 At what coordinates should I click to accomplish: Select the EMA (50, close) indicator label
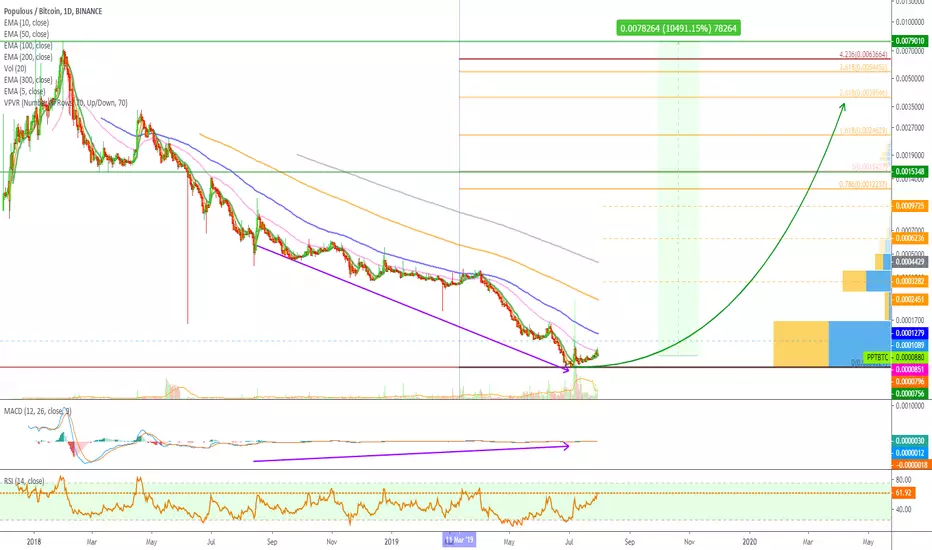tap(26, 34)
